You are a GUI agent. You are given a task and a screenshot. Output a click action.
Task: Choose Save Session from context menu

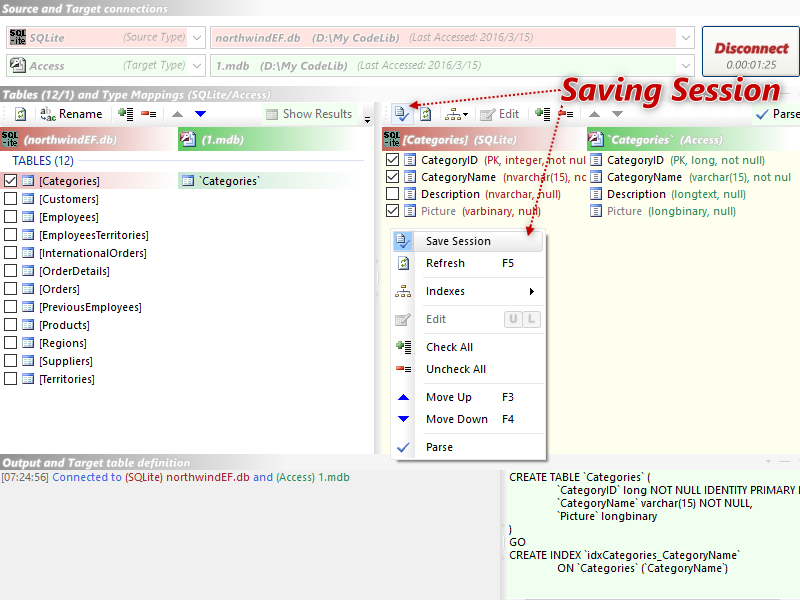click(468, 241)
